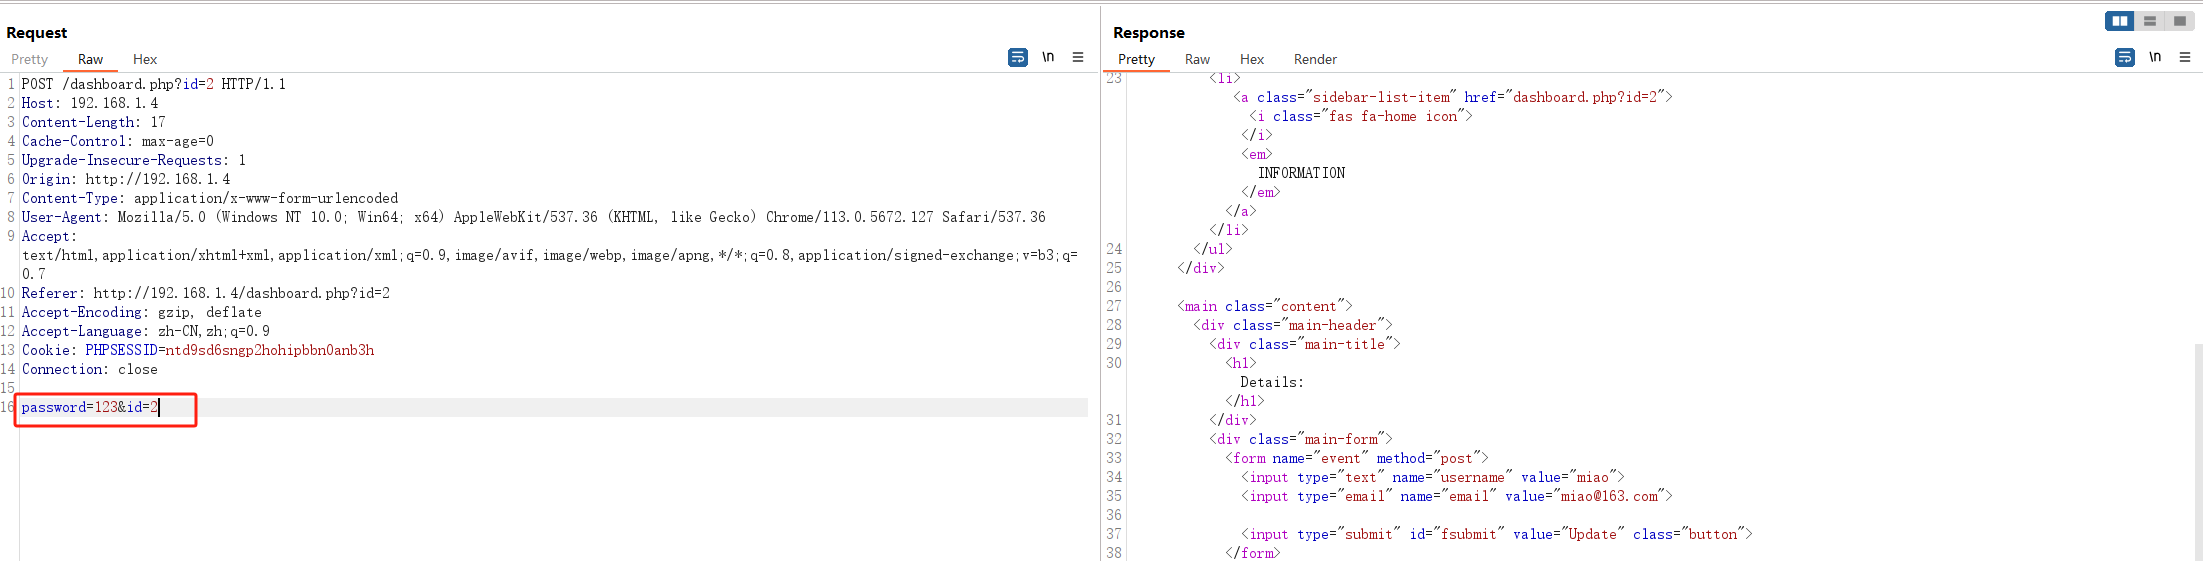The width and height of the screenshot is (2203, 561).
Task: Click the Response panel vertical scrollbar
Action: (x=2197, y=450)
